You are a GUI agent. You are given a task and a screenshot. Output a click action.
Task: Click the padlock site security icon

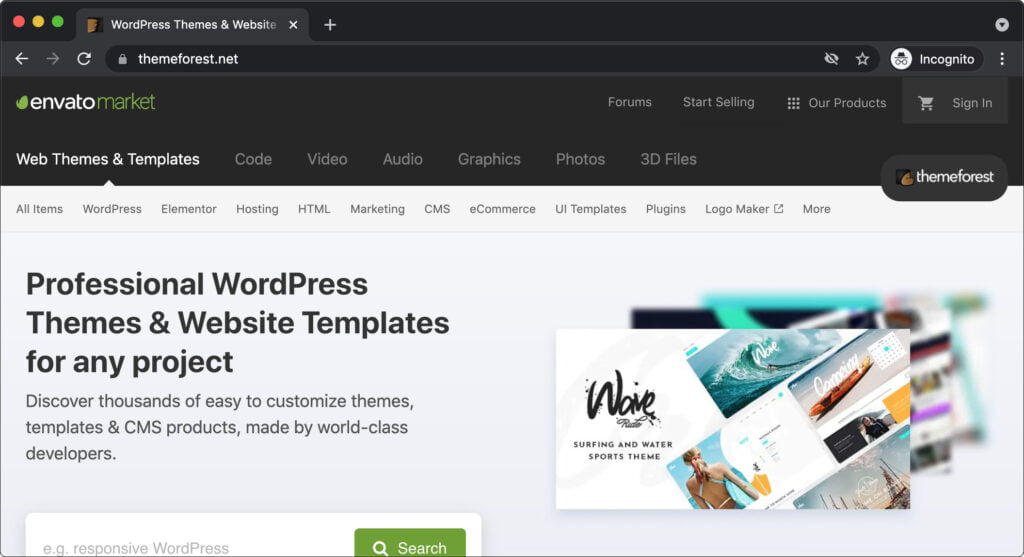[x=122, y=59]
